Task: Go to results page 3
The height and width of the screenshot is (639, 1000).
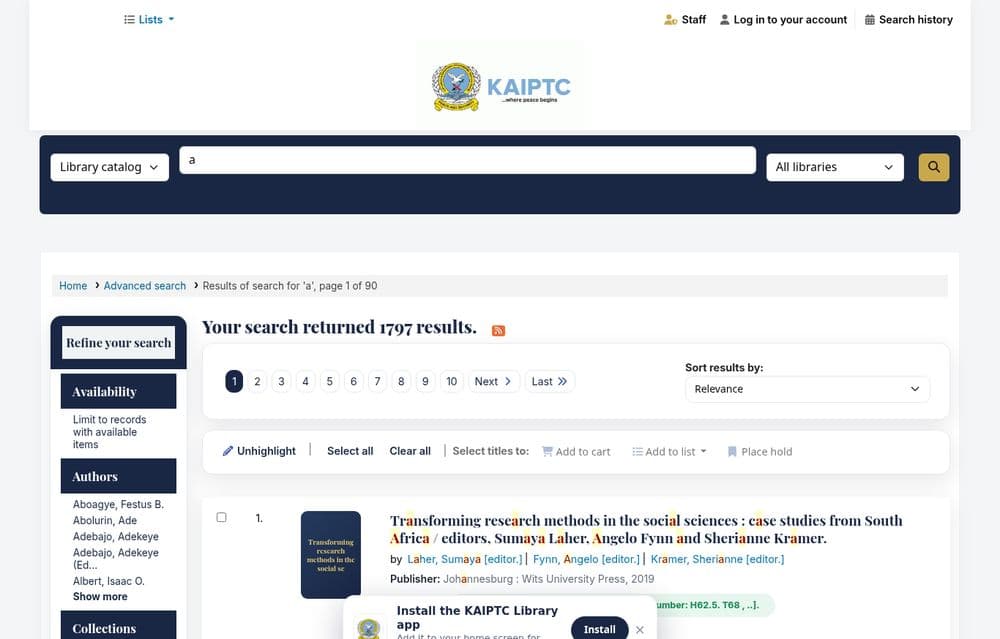Action: (281, 381)
